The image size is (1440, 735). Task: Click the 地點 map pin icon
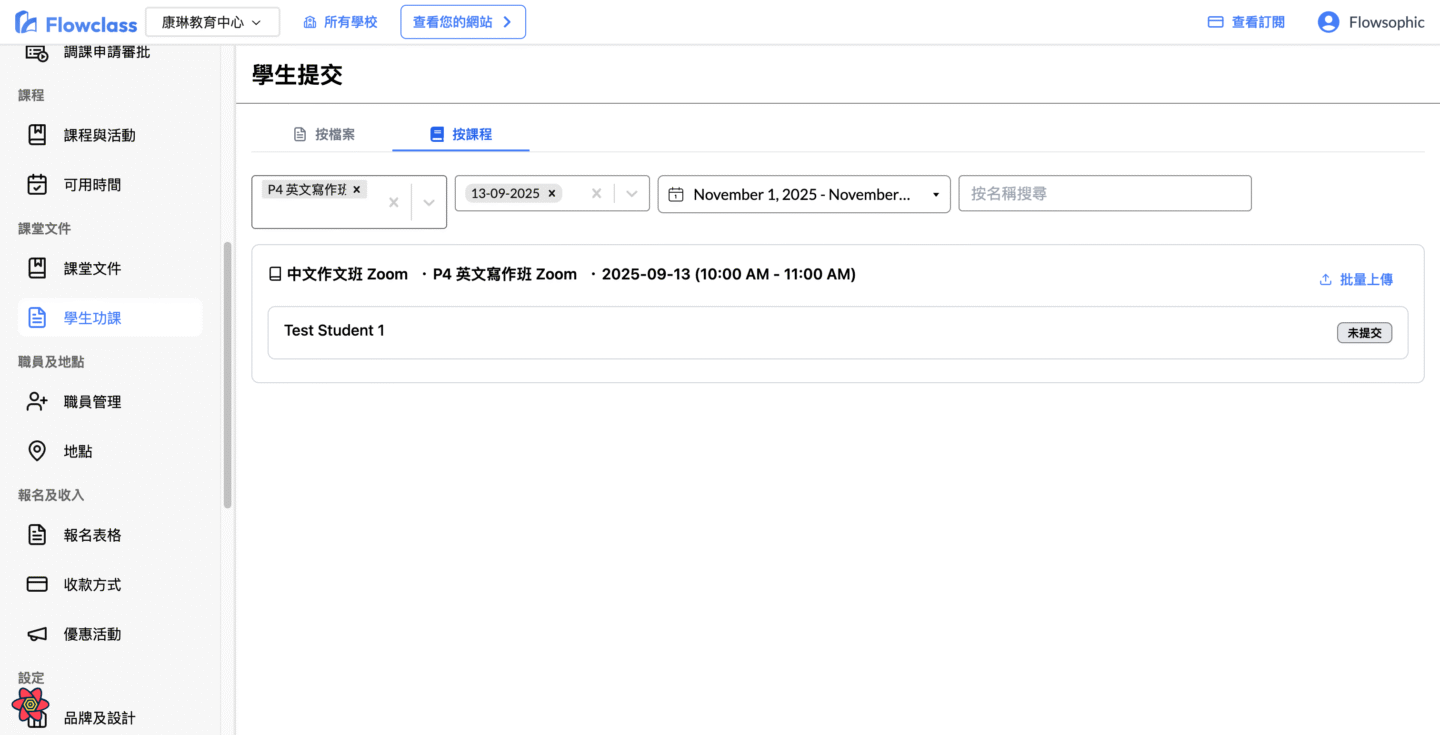coord(37,451)
